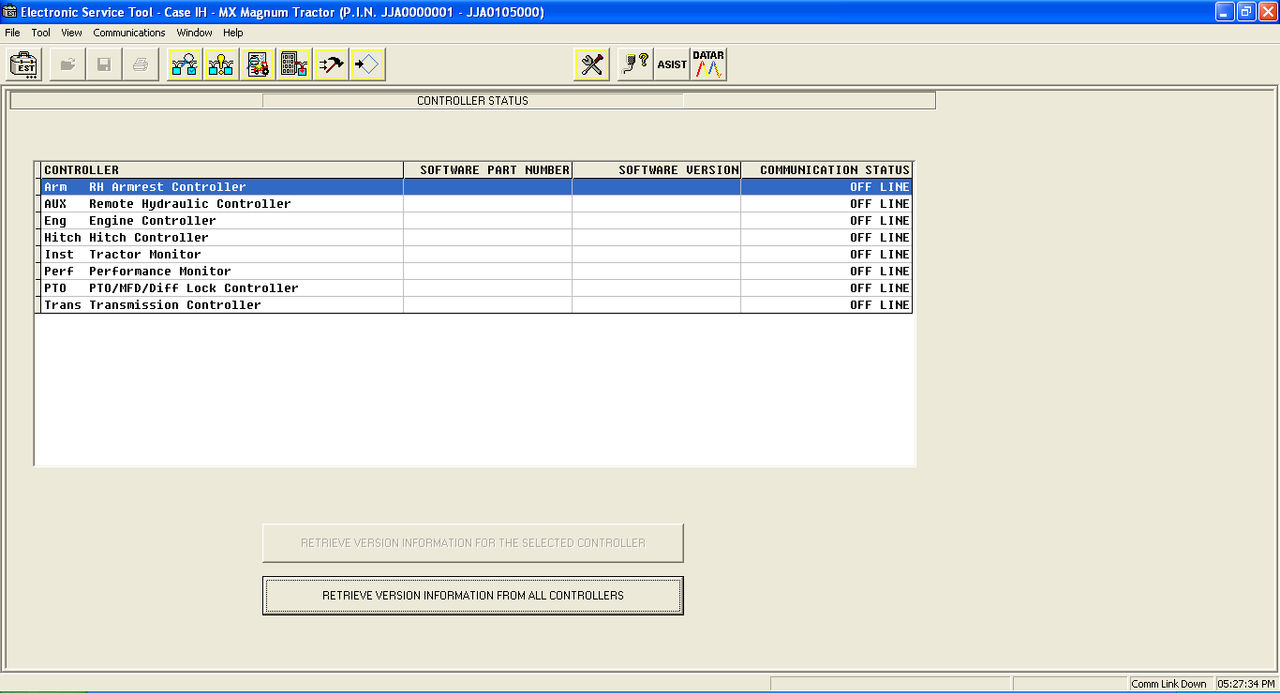Image resolution: width=1280 pixels, height=693 pixels.
Task: Select the Inst Tractor Monitor row
Action: click(476, 255)
